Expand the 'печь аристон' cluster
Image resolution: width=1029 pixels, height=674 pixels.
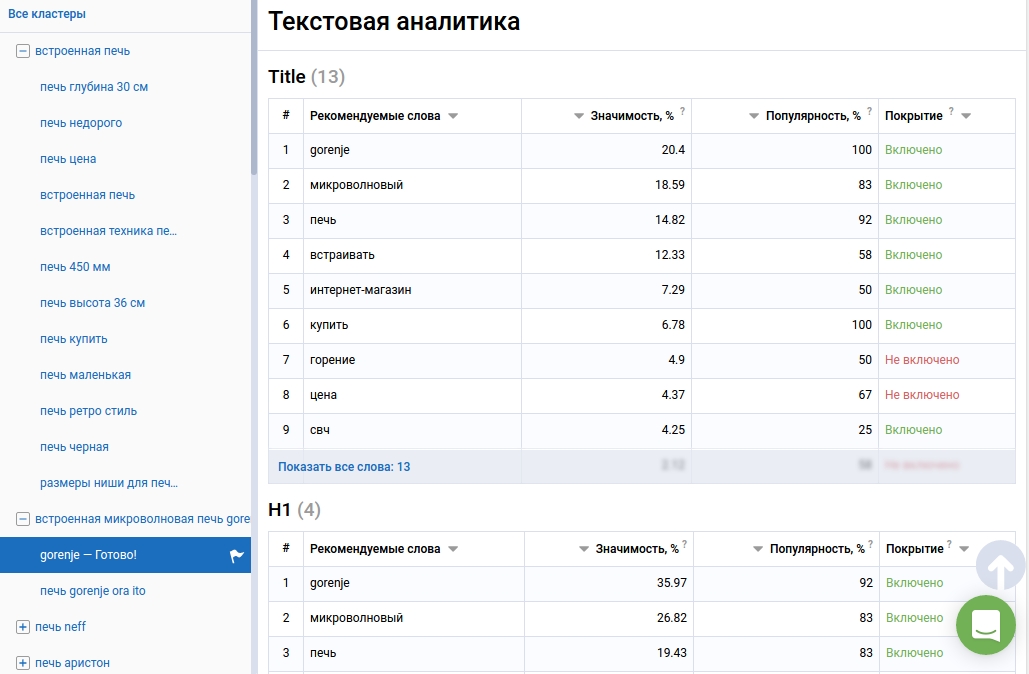[x=23, y=663]
